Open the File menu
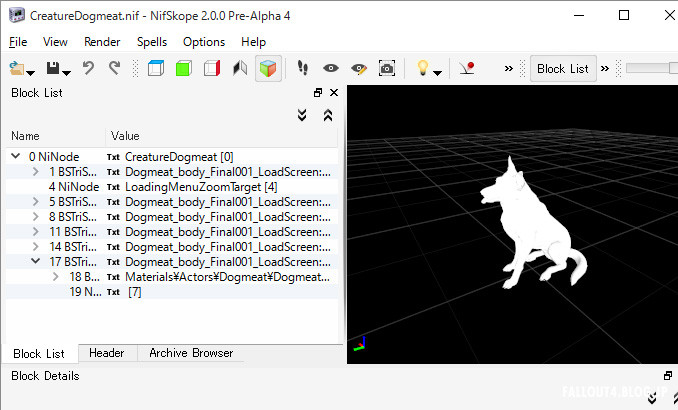The image size is (678, 410). tap(18, 42)
